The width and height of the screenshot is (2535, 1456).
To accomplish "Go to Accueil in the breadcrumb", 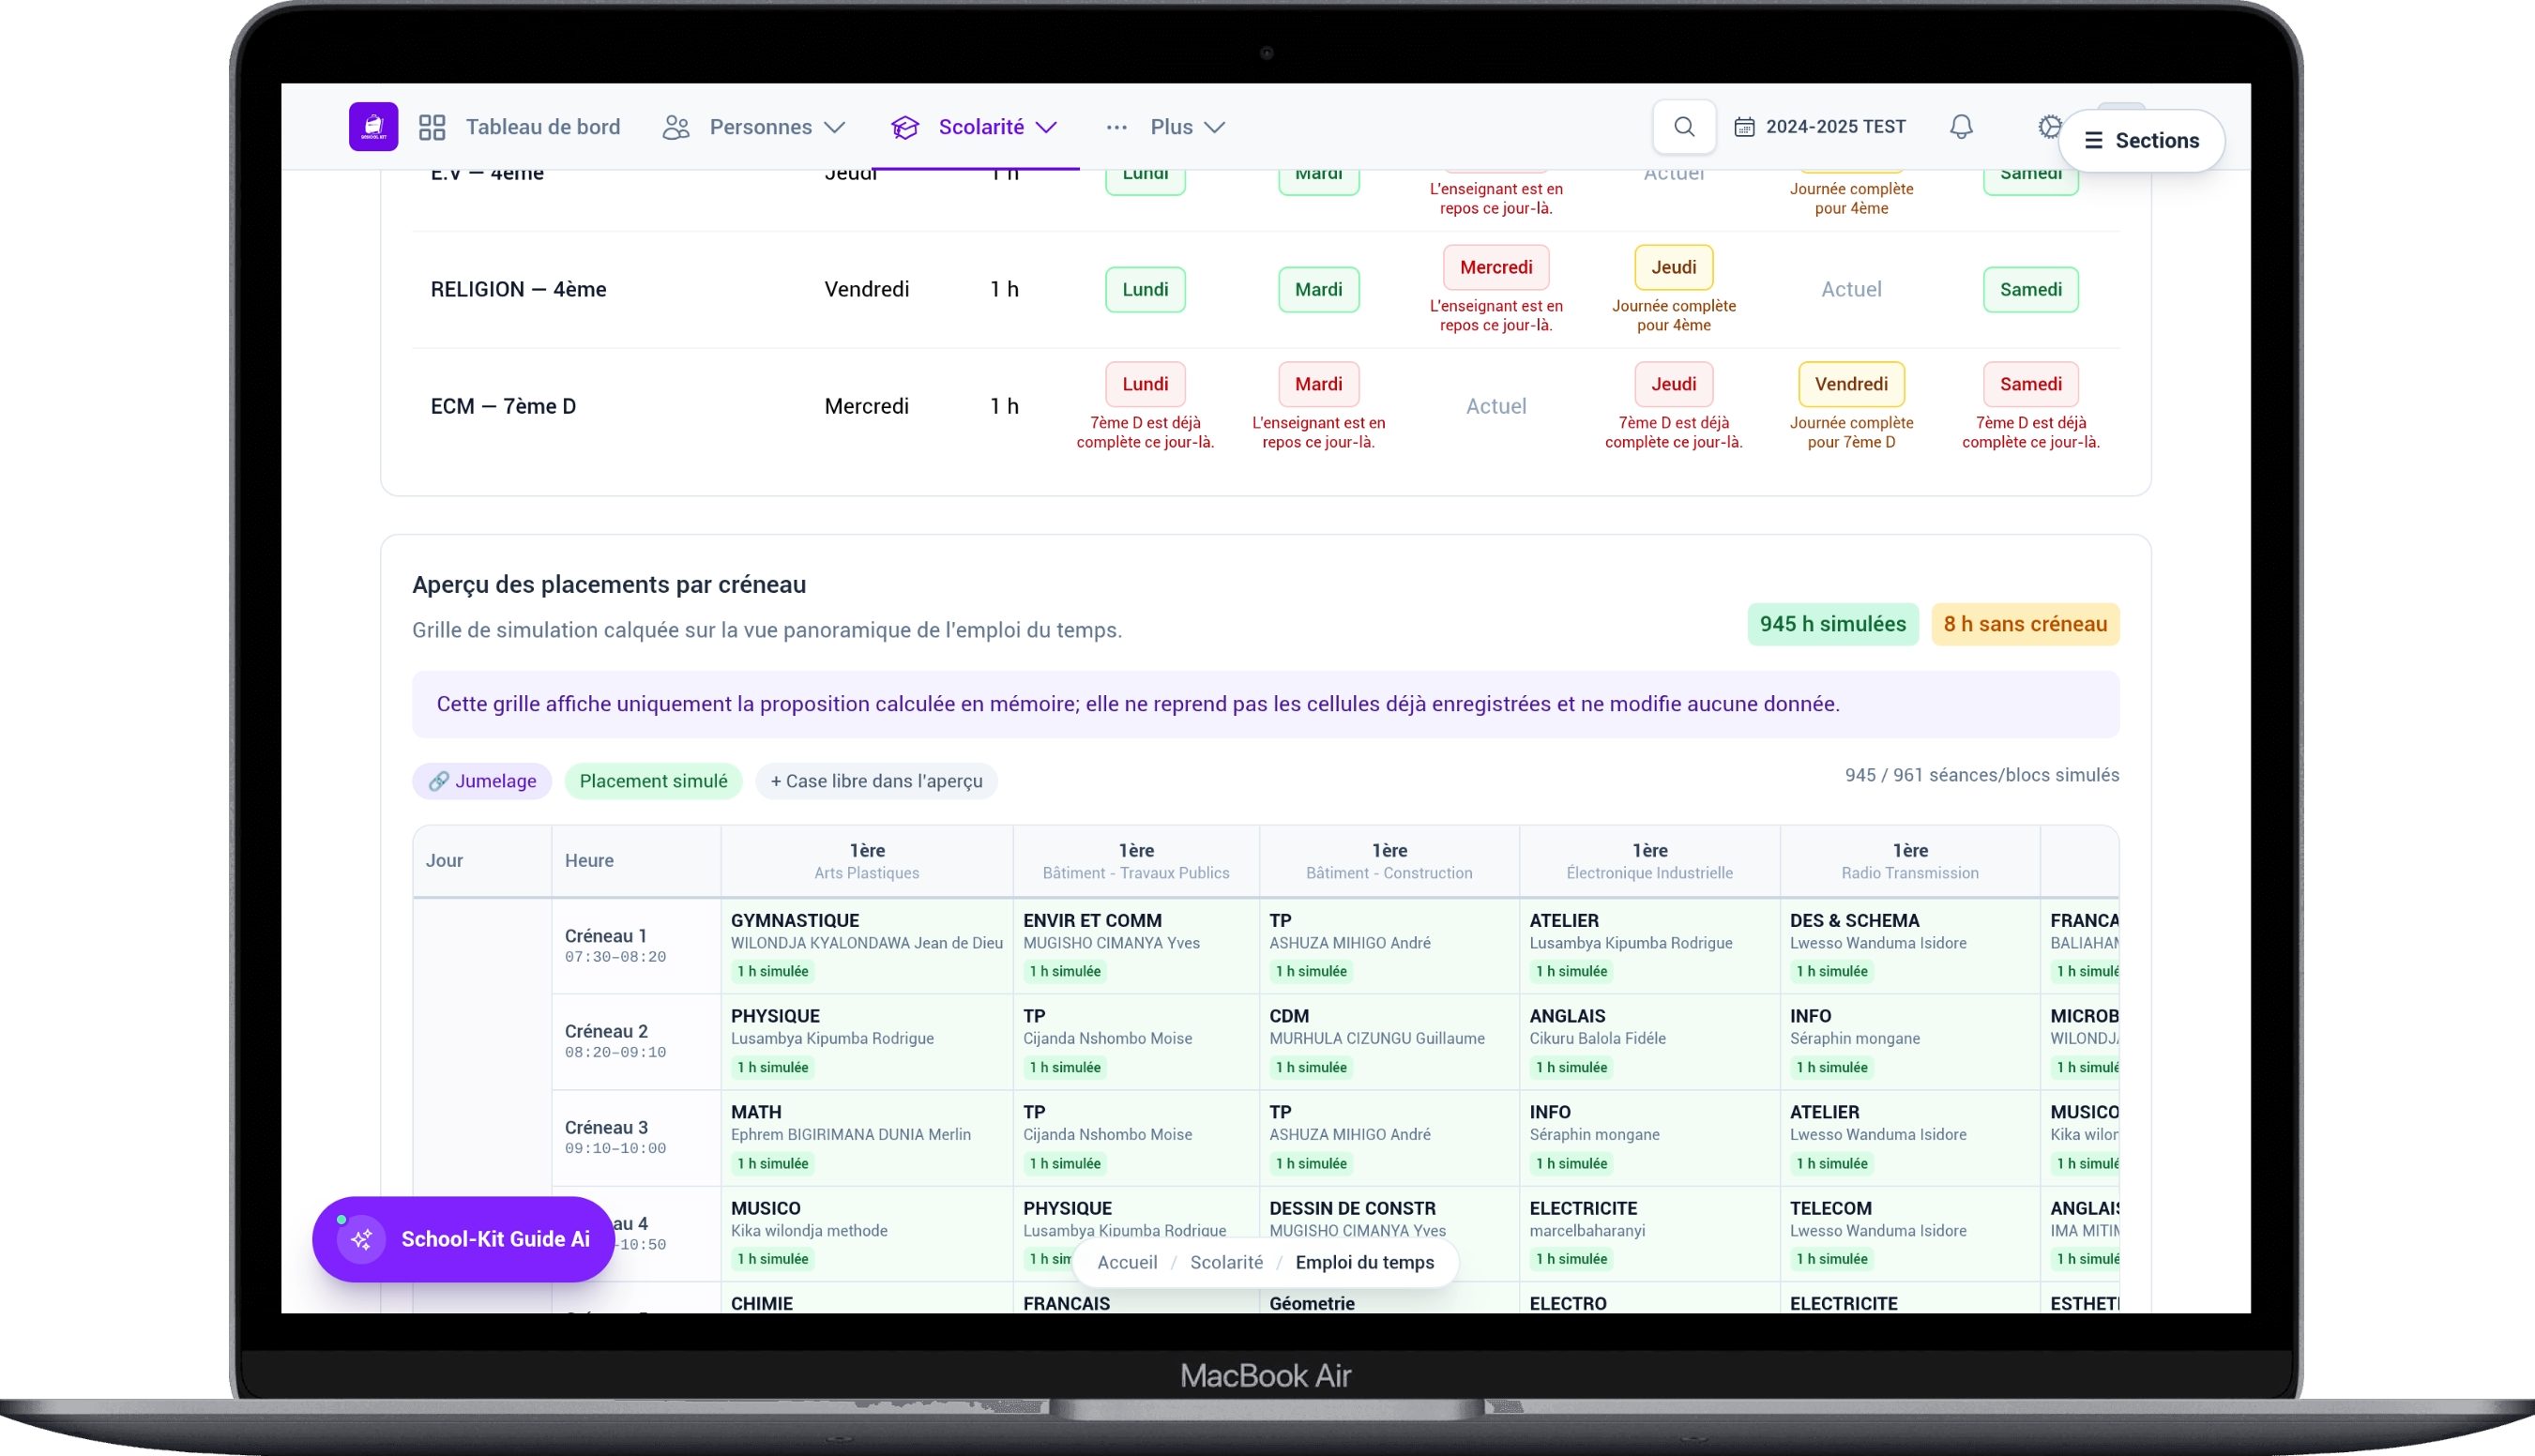I will tap(1127, 1262).
